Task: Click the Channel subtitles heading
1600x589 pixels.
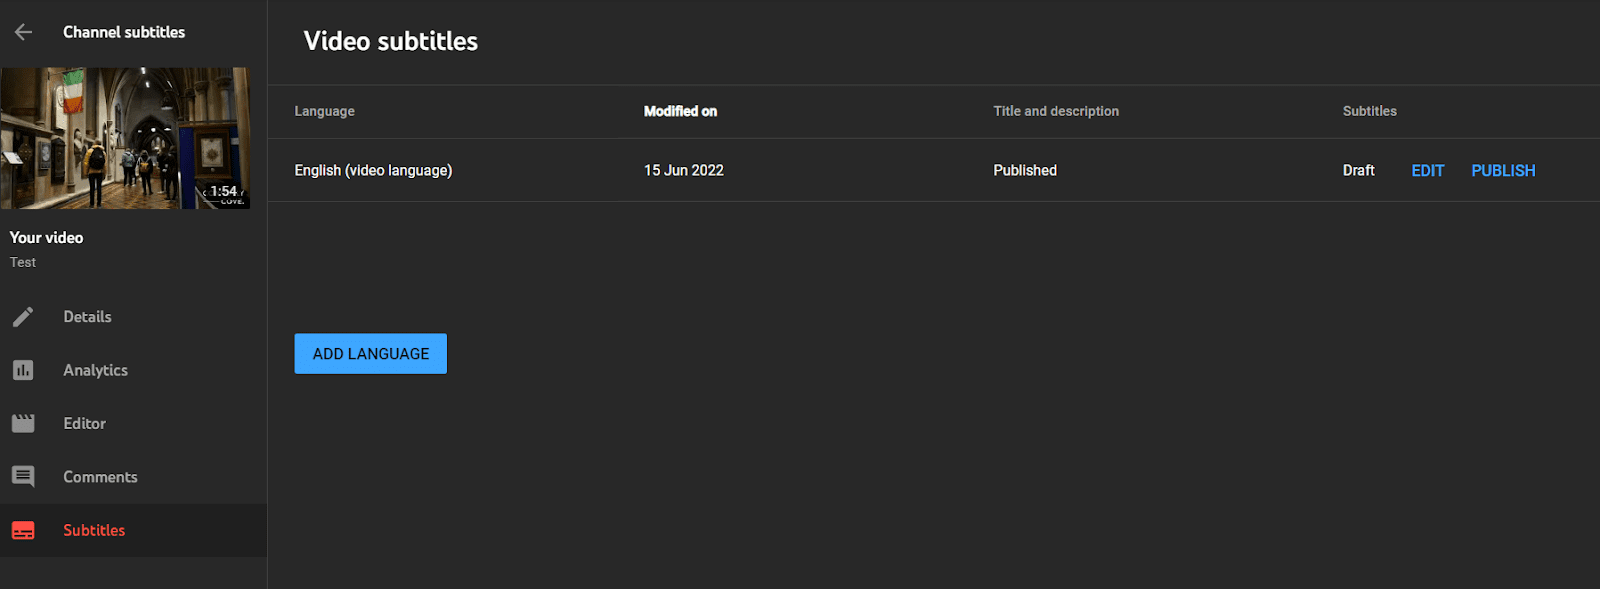Action: (124, 32)
